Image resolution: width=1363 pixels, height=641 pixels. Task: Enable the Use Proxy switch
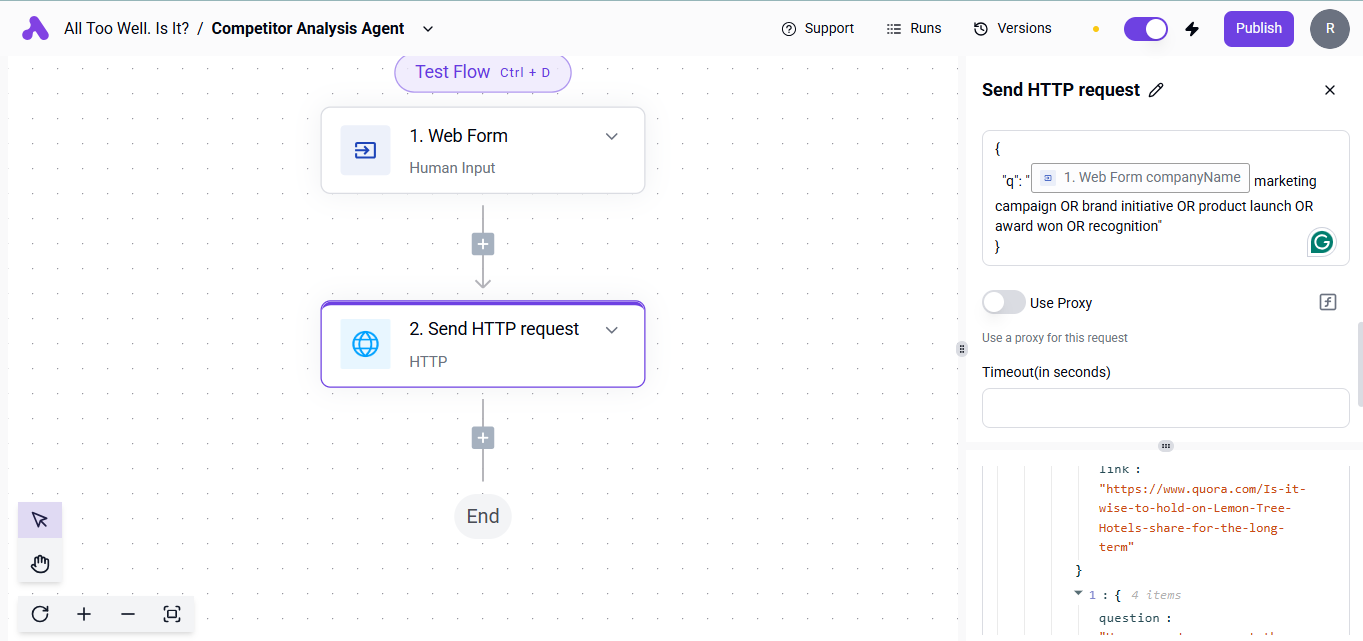click(x=1003, y=302)
